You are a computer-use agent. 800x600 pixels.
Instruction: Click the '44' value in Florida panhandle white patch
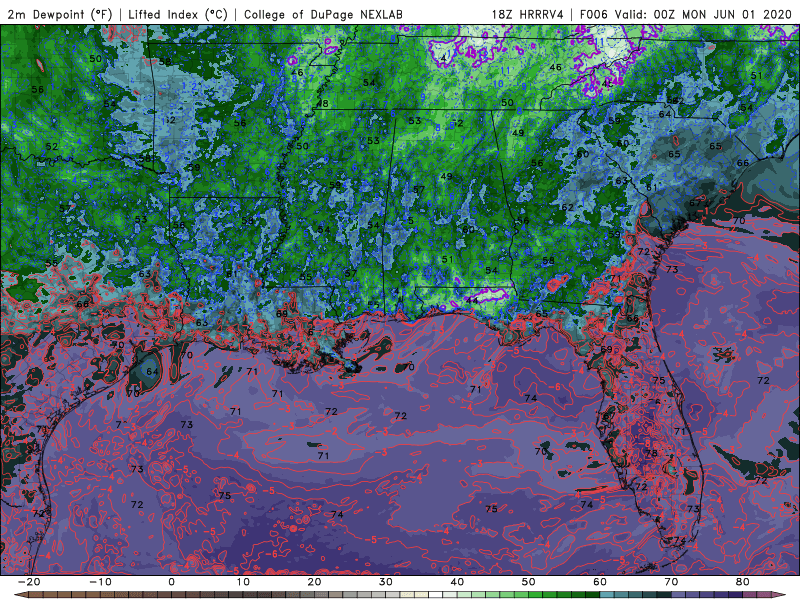click(471, 301)
